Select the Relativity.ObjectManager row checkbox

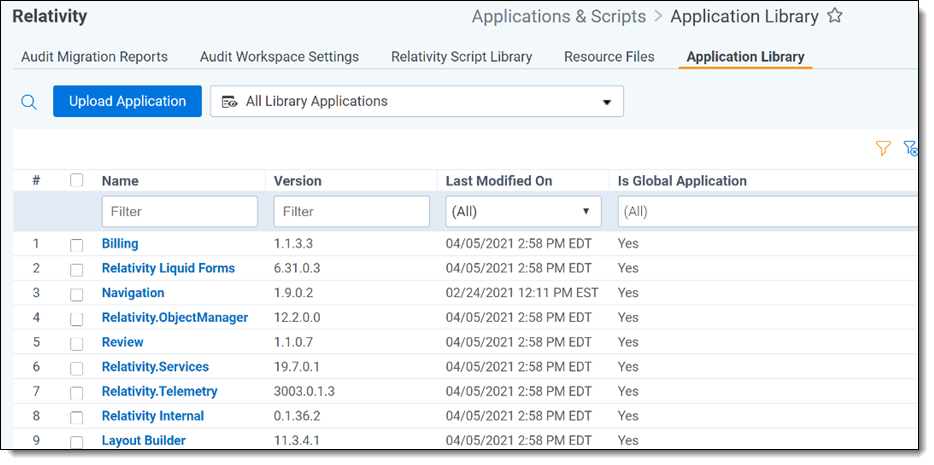pos(76,319)
